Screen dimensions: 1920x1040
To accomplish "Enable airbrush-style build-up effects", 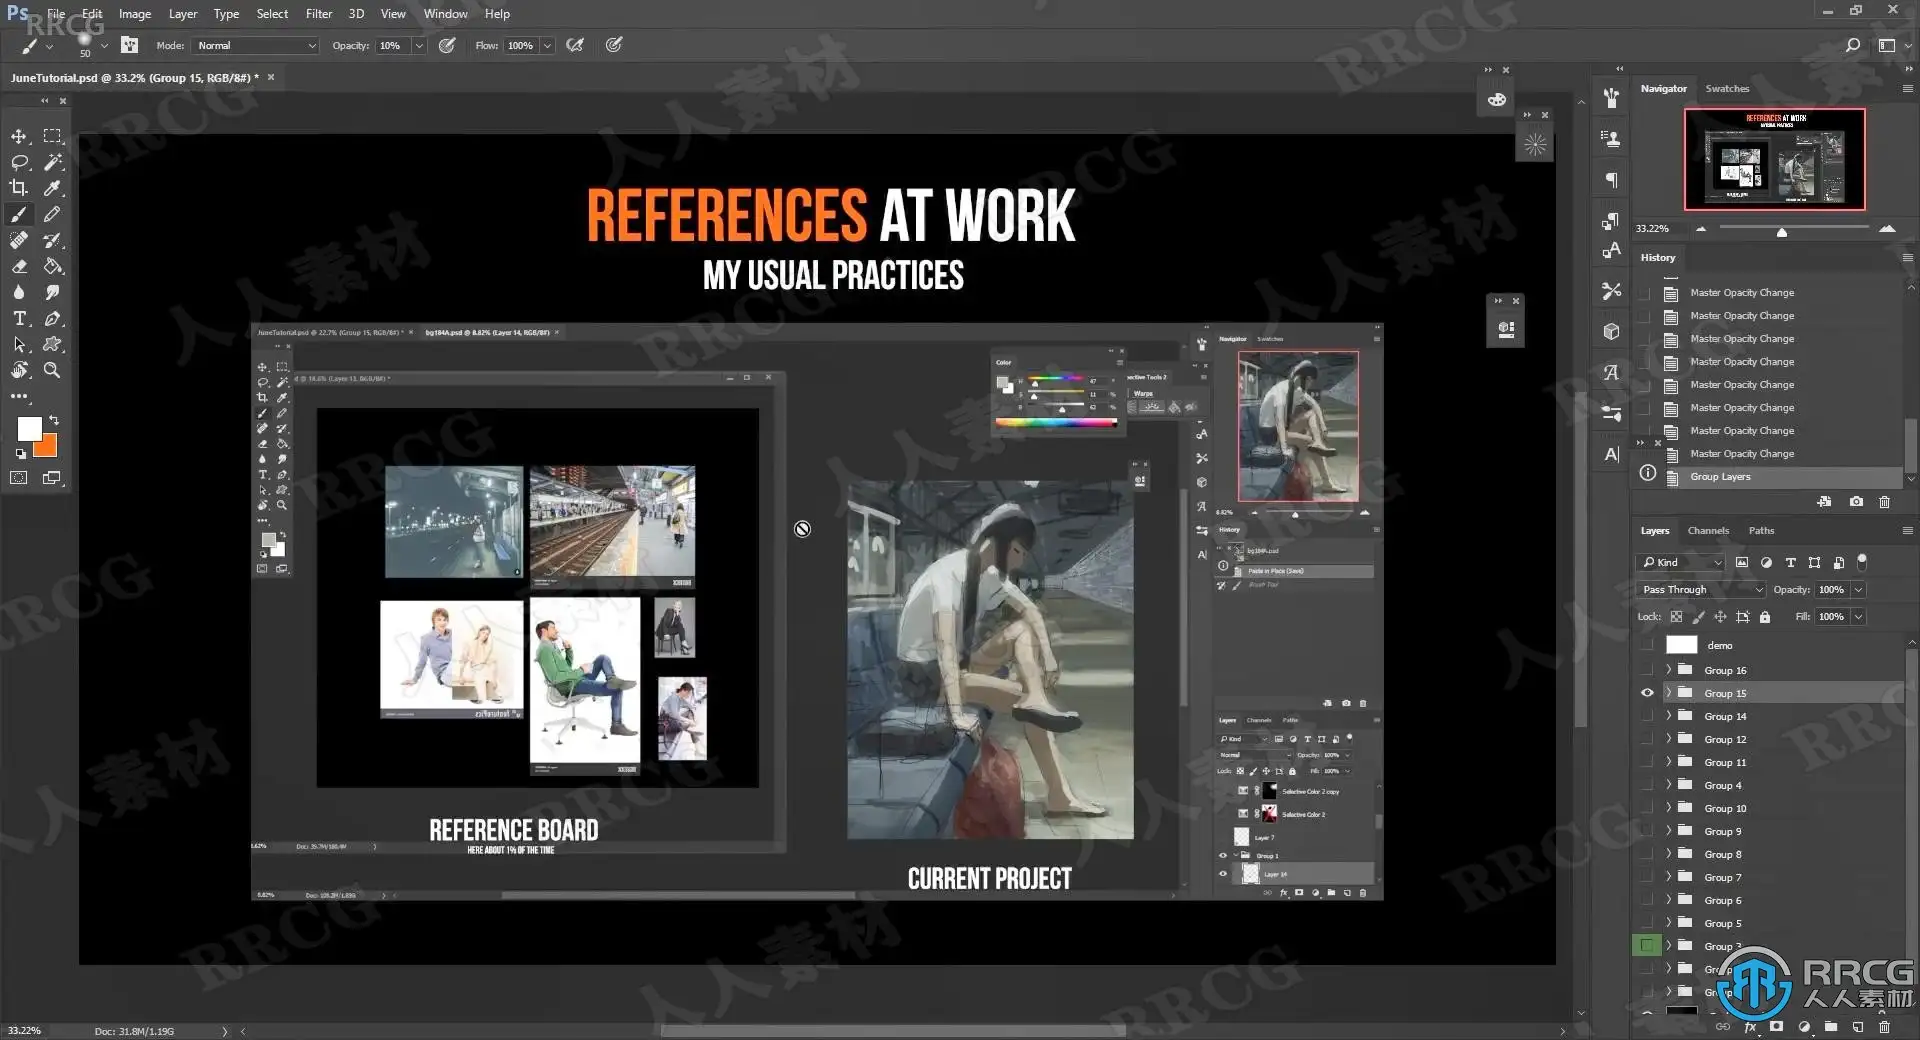I will (575, 45).
